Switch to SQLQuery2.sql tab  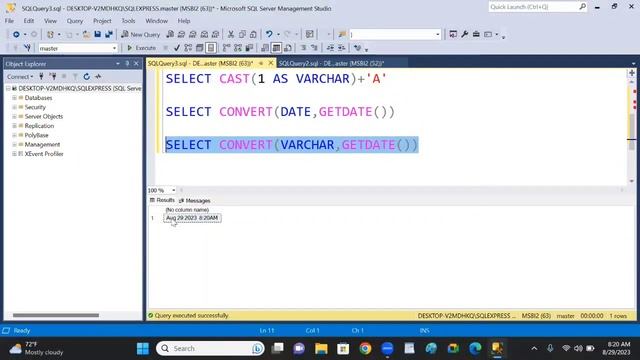[x=331, y=63]
